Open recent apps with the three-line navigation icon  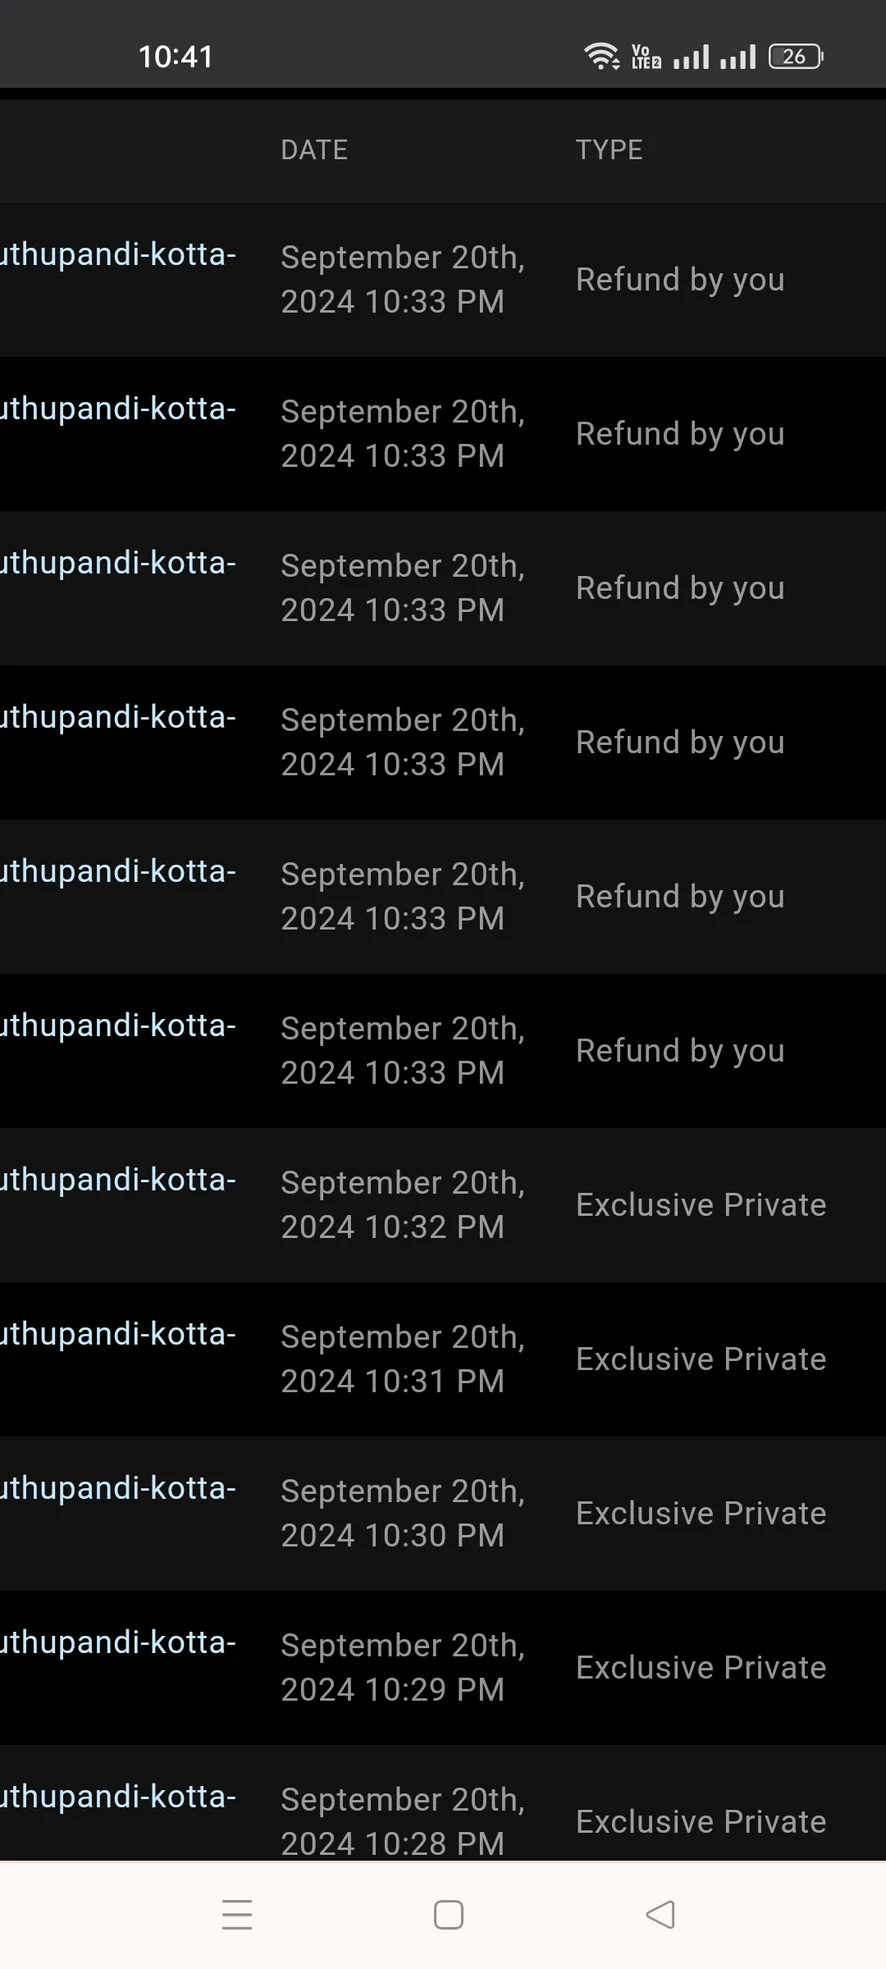click(x=237, y=1914)
